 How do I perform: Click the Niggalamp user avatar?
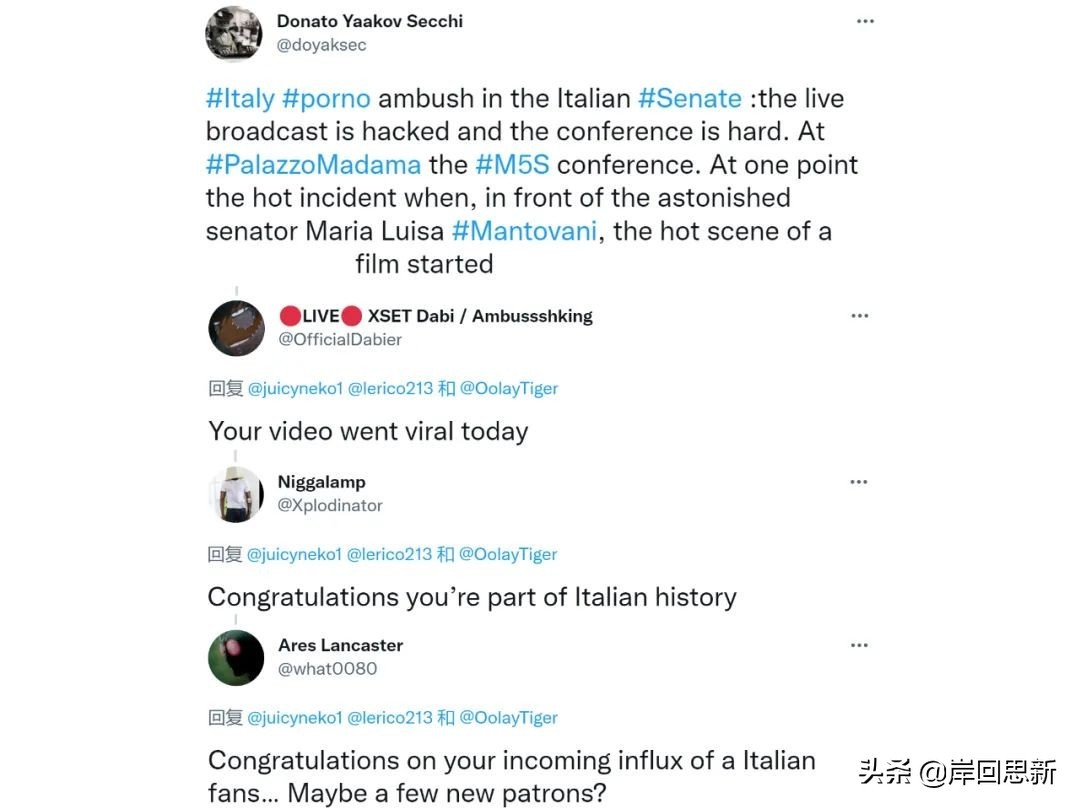tap(236, 494)
